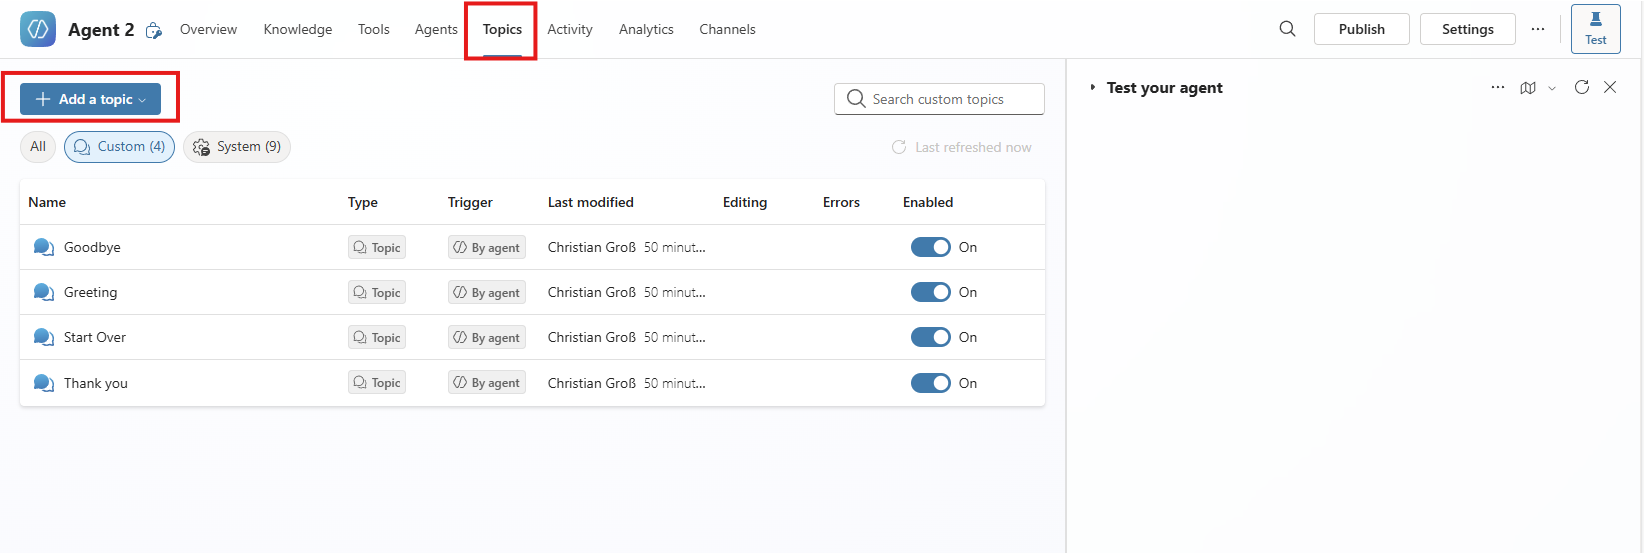
Task: Click the By agent trigger badge for Start Over
Action: [x=487, y=337]
